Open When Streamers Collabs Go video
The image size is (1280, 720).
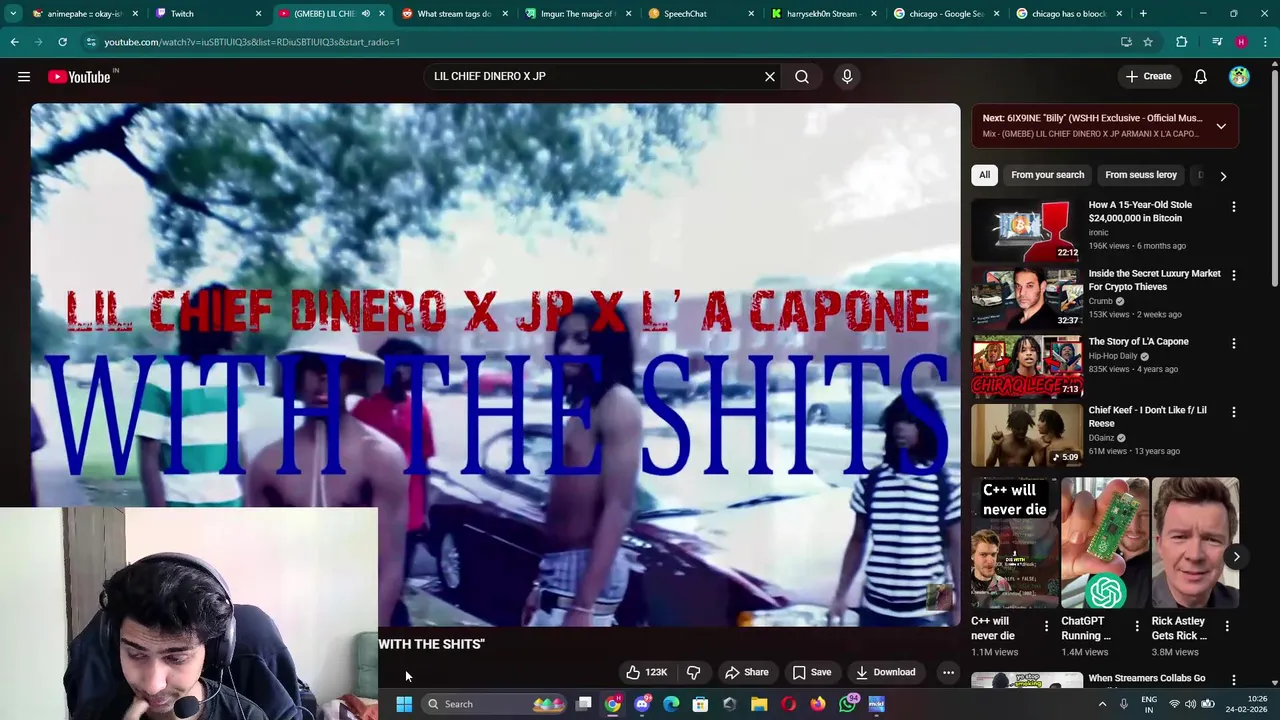coord(1147,678)
